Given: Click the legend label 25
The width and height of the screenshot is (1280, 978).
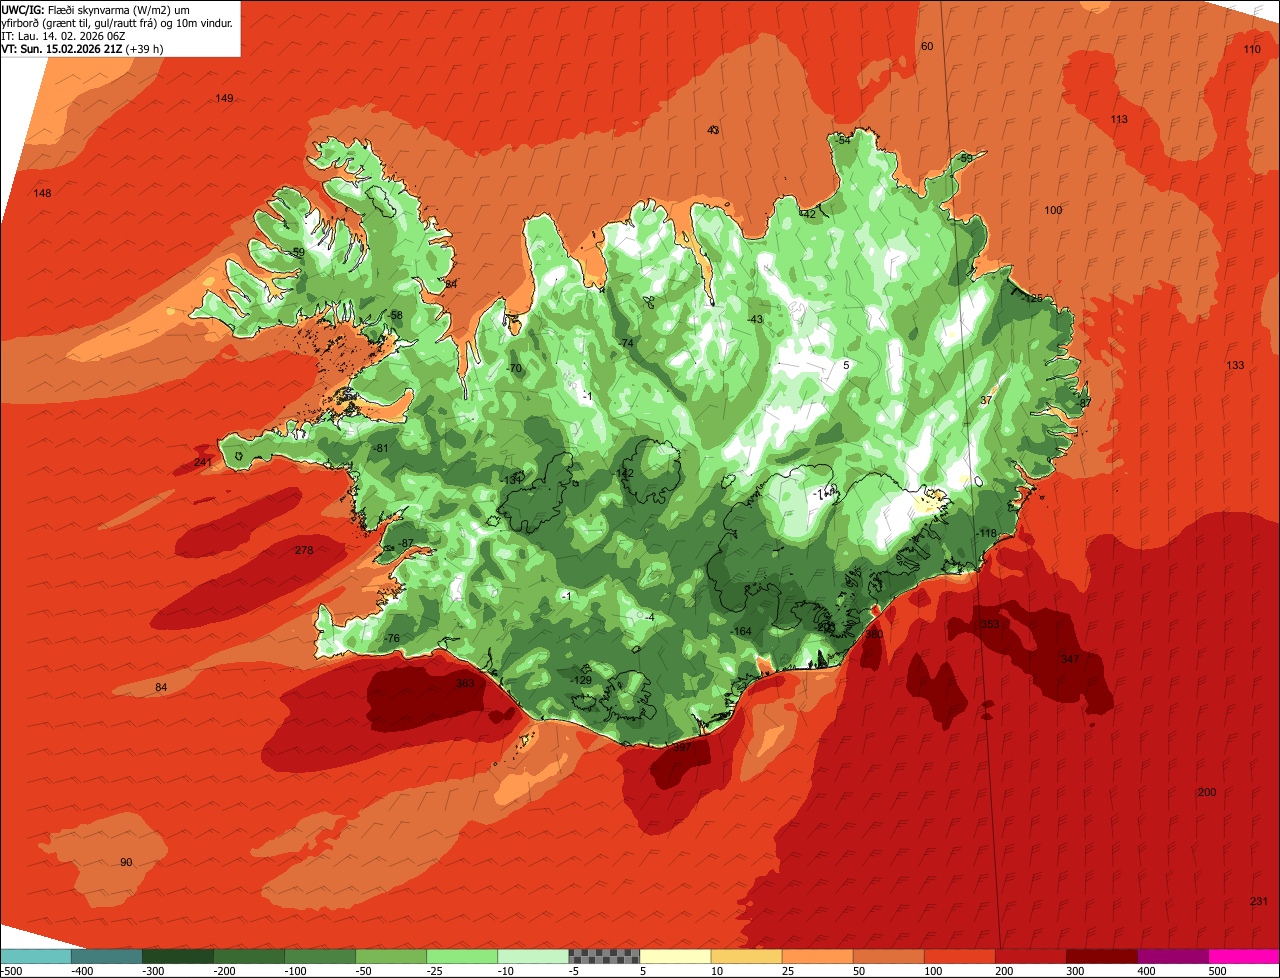Looking at the screenshot, I should 788,971.
